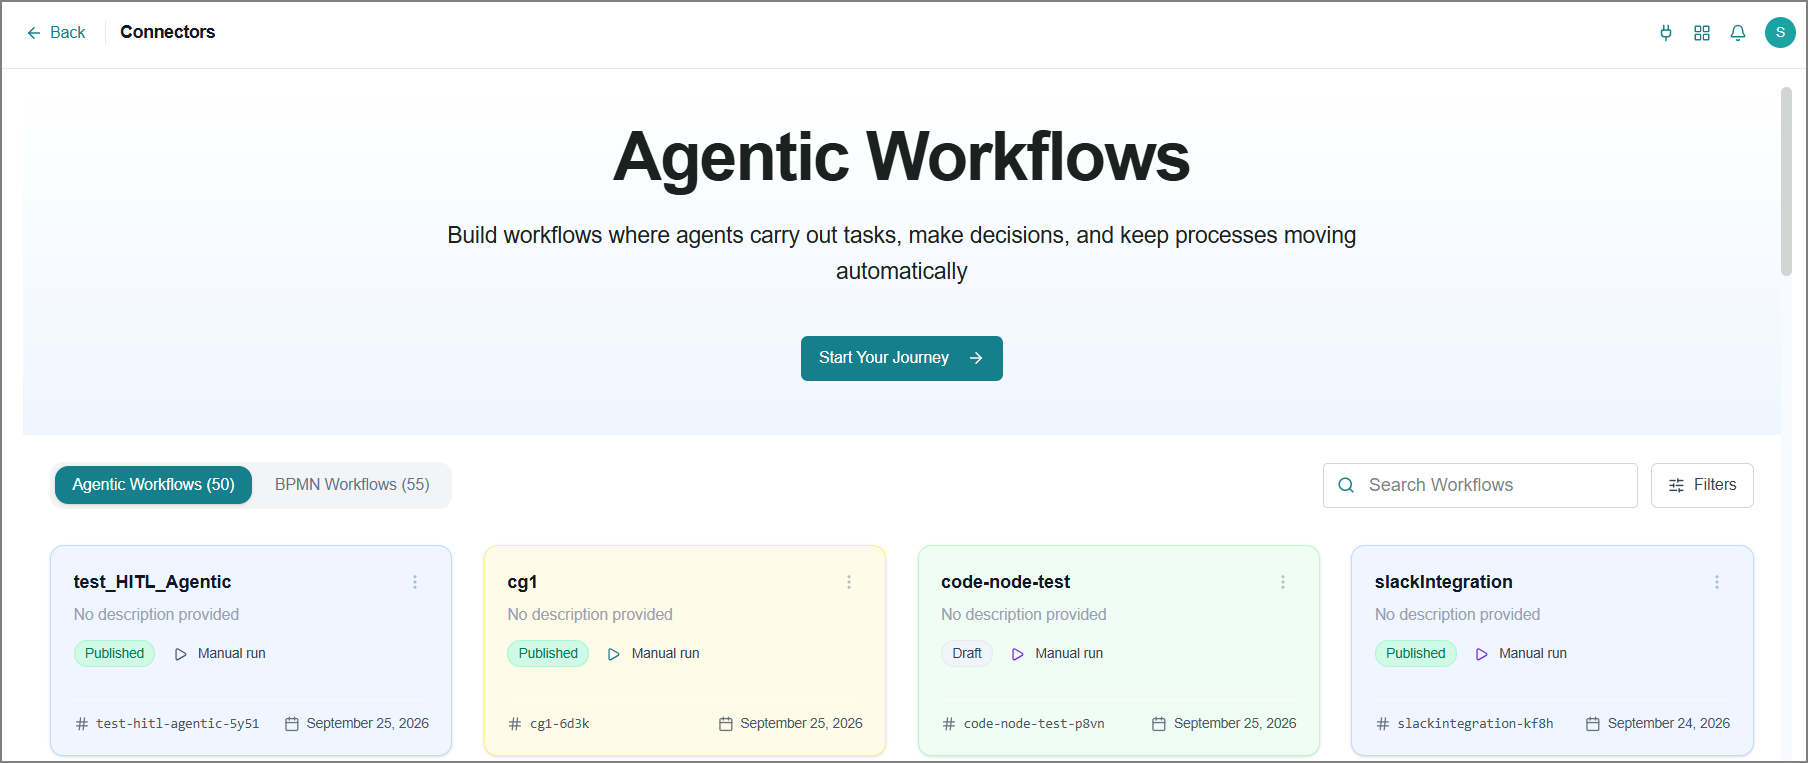Open the connectors plug icon in header
Viewport: 1808px width, 763px height.
[x=1666, y=33]
